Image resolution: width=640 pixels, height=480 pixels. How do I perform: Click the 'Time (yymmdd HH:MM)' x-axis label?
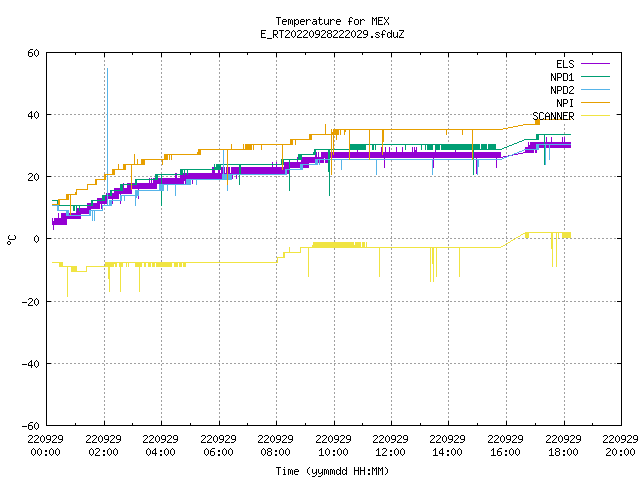332,471
